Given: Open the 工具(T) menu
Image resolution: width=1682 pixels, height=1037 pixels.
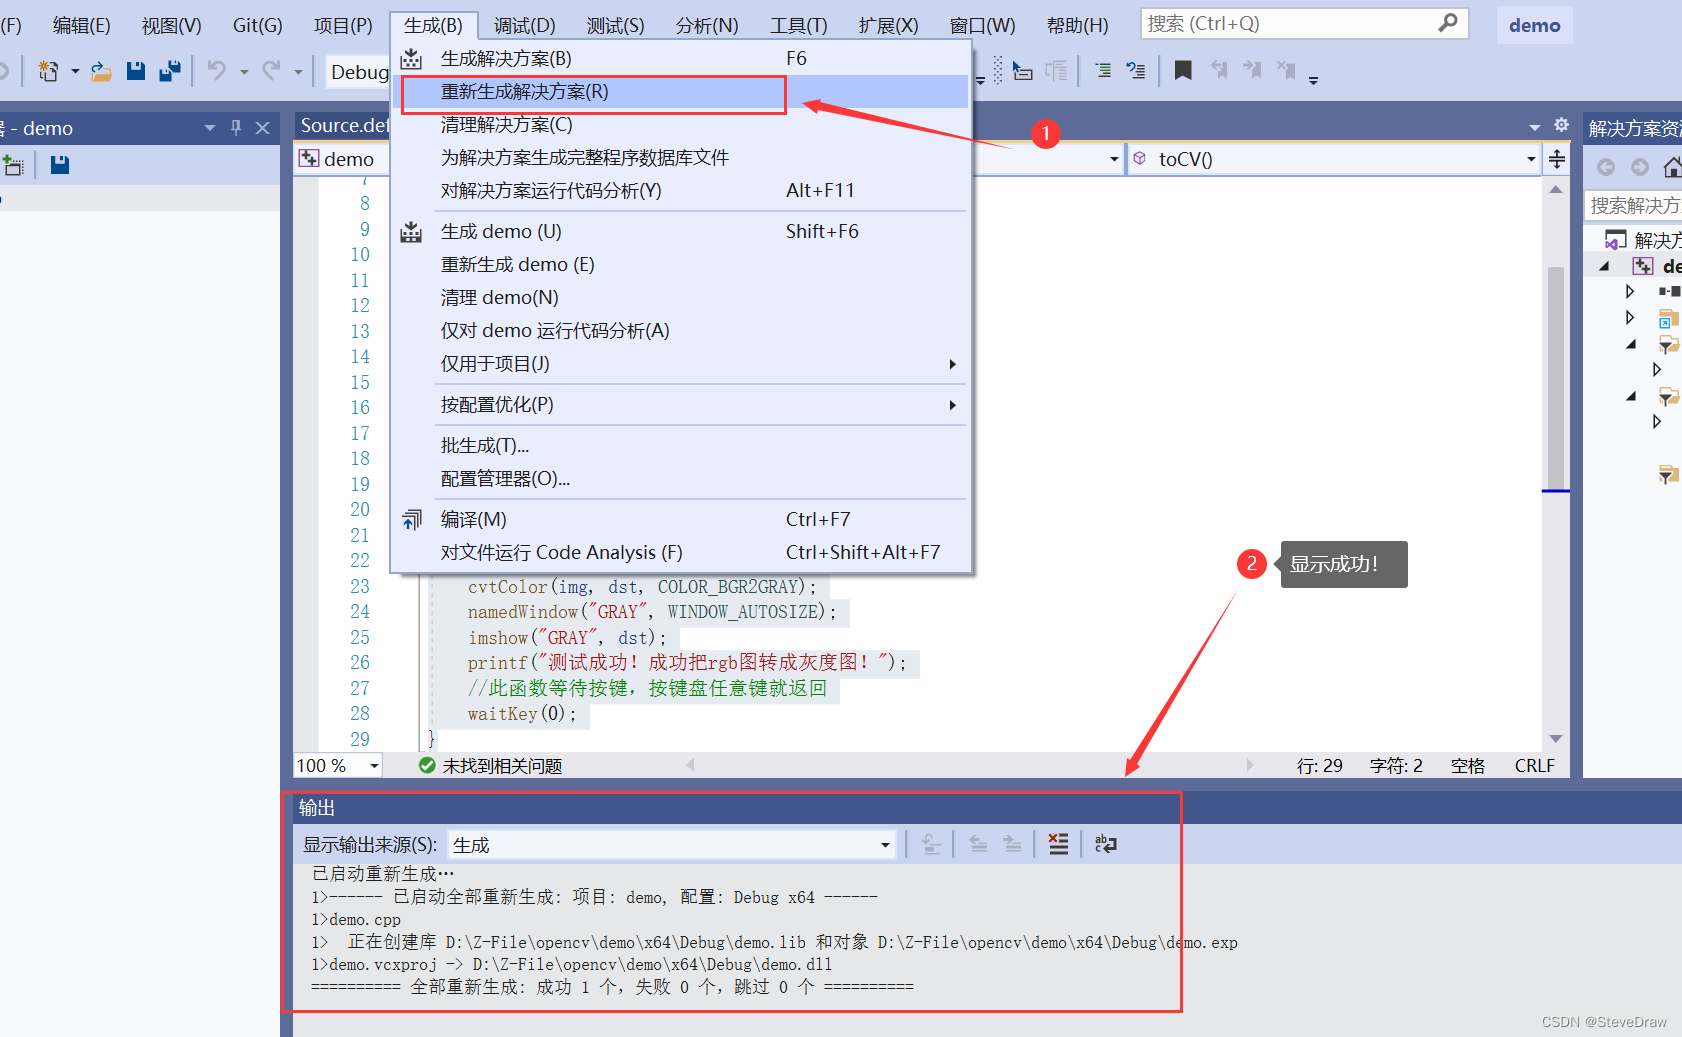Looking at the screenshot, I should [x=799, y=25].
